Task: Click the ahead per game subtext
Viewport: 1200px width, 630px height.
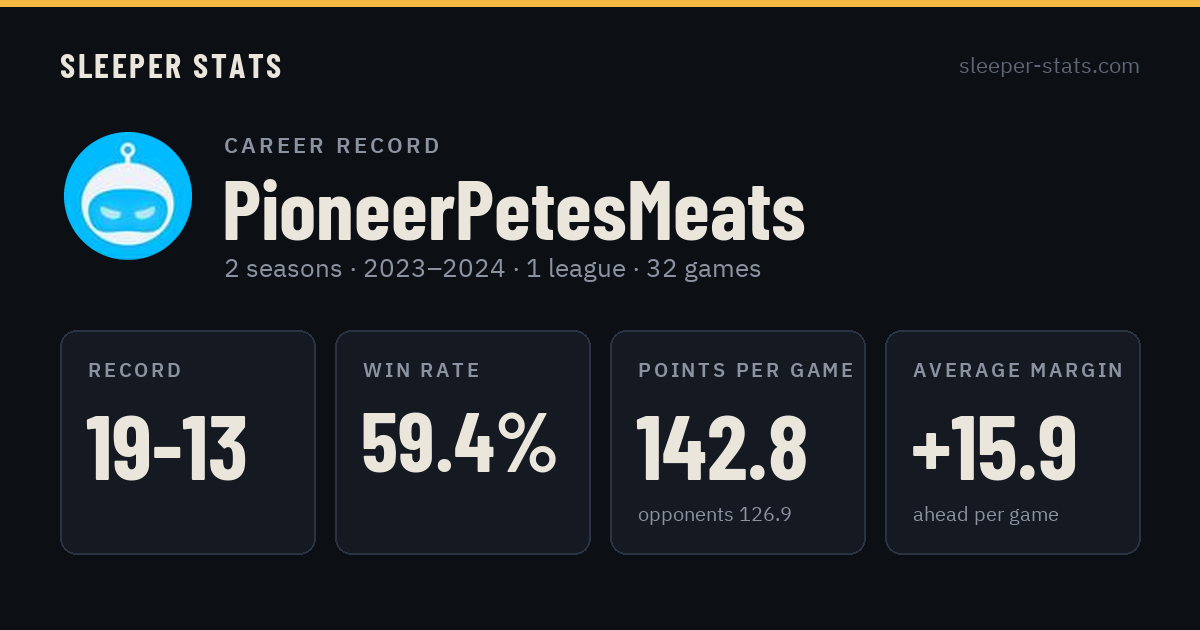Action: 986,515
